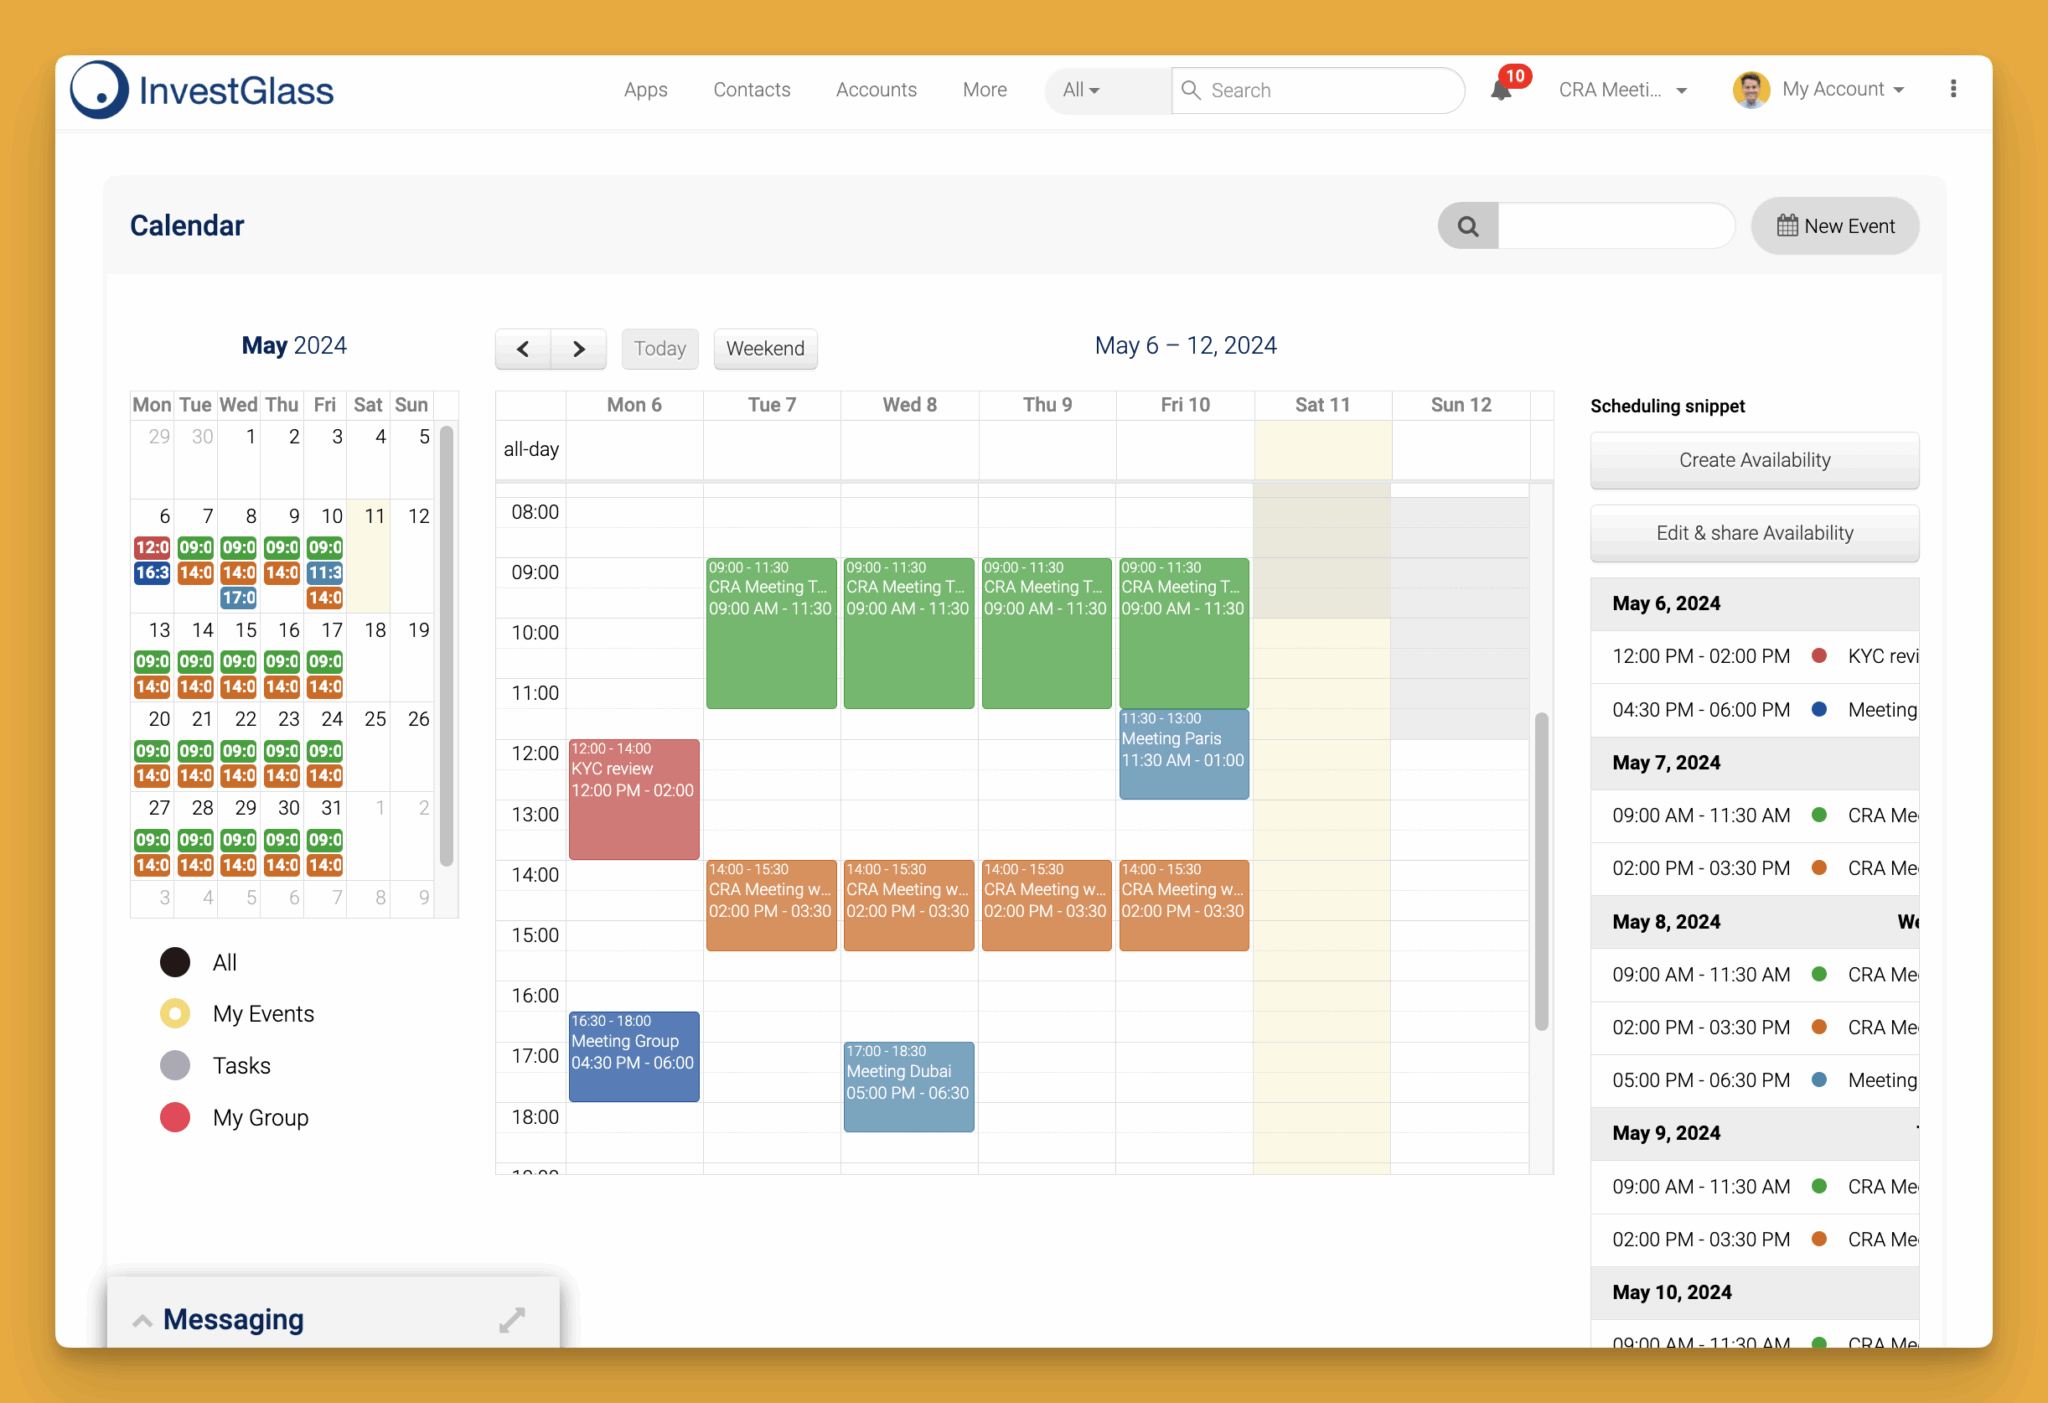Click the New Event button

(x=1835, y=226)
